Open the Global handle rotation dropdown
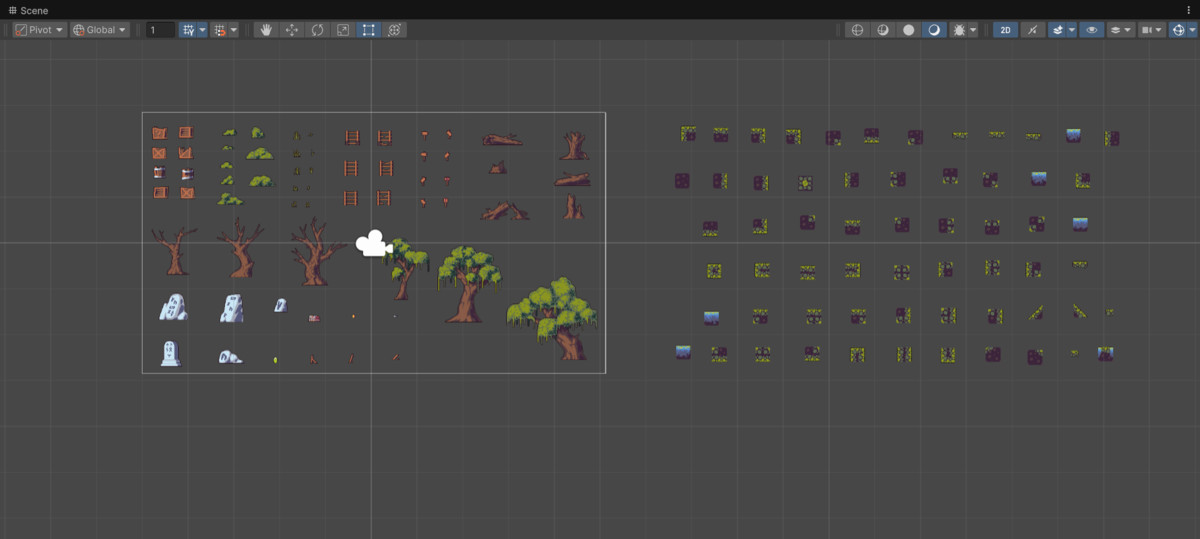Image resolution: width=1200 pixels, height=539 pixels. point(100,30)
